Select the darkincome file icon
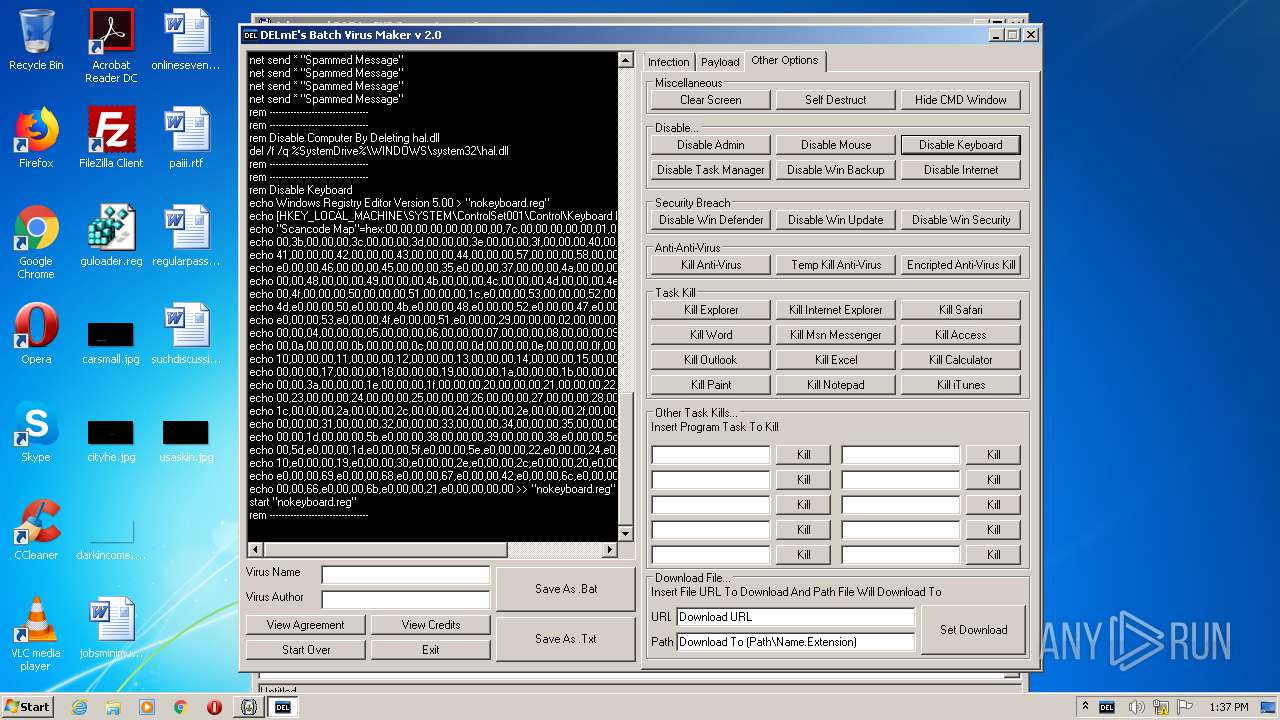This screenshot has width=1280, height=720. [111, 538]
